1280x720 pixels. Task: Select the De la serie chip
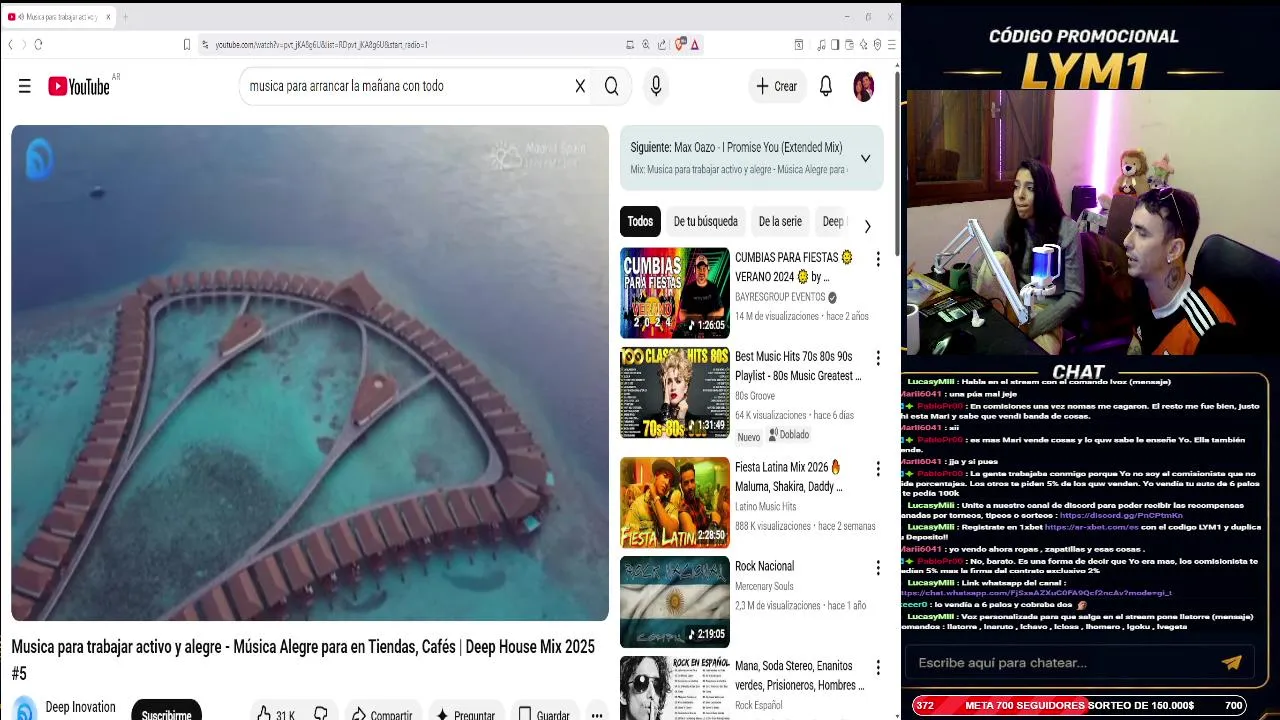click(x=780, y=222)
